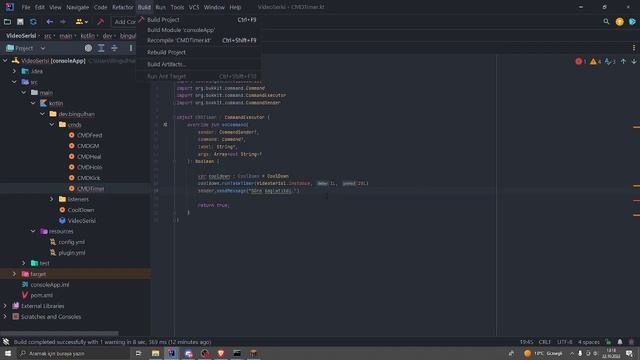
Task: Navigate forward with the right arrow icon
Action: coord(62,22)
